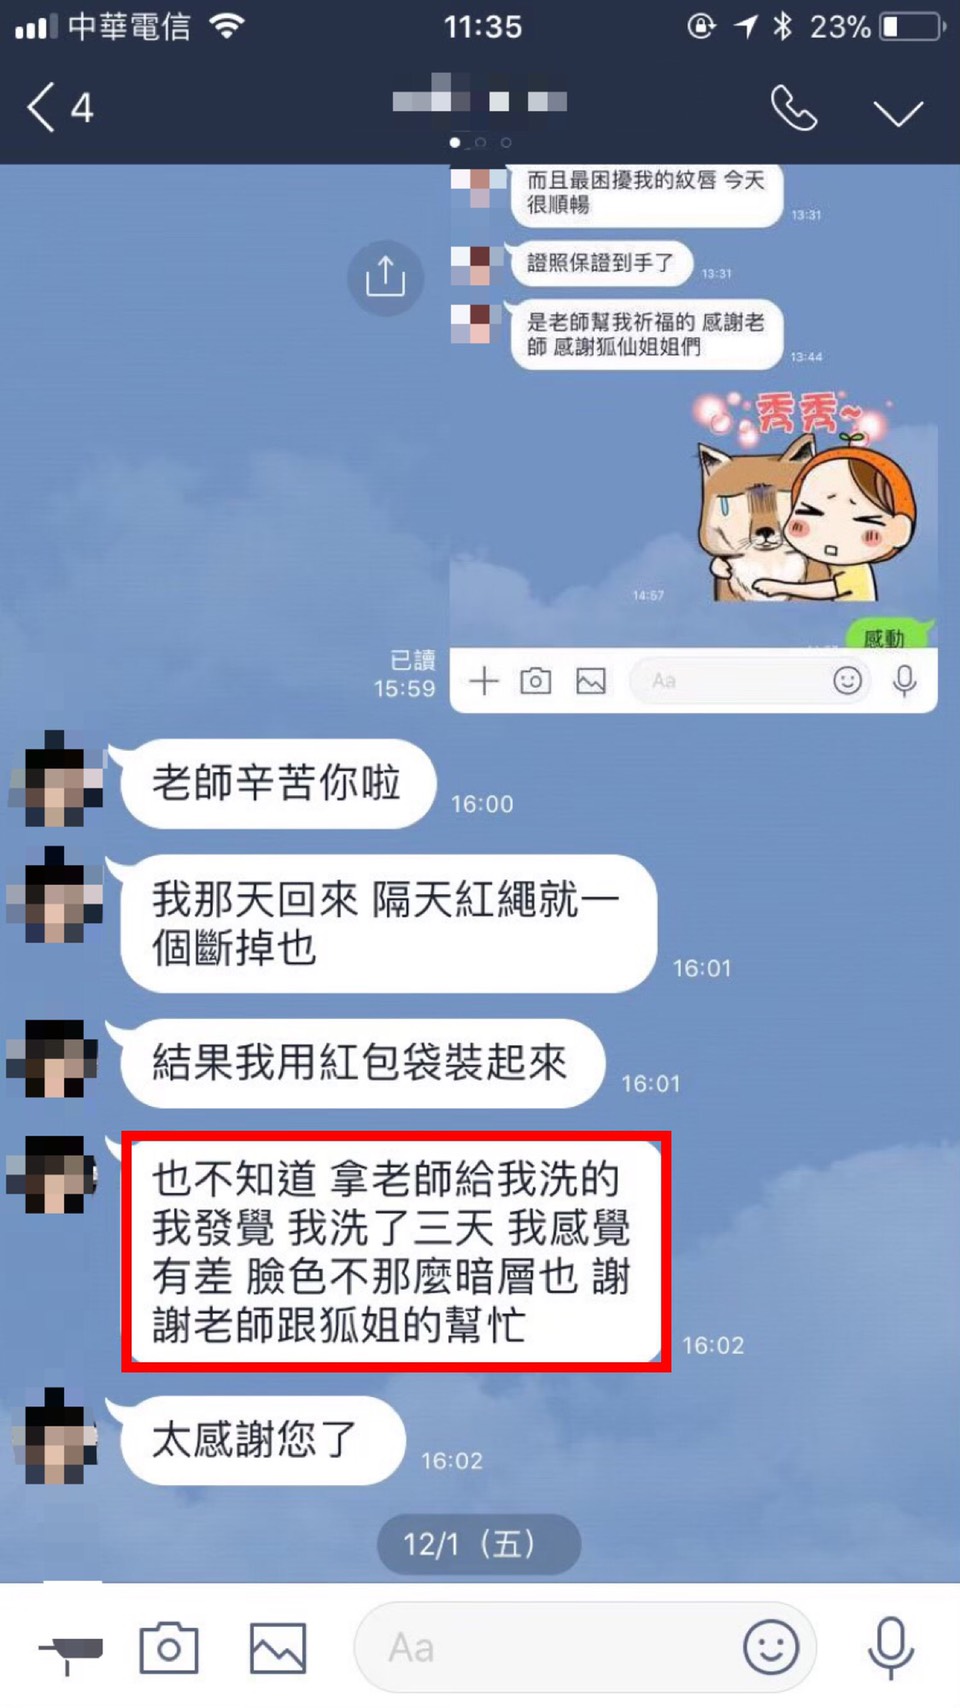960x1708 pixels.
Task: Tap the red-outlined message about 洗了三天
Action: 395,1251
